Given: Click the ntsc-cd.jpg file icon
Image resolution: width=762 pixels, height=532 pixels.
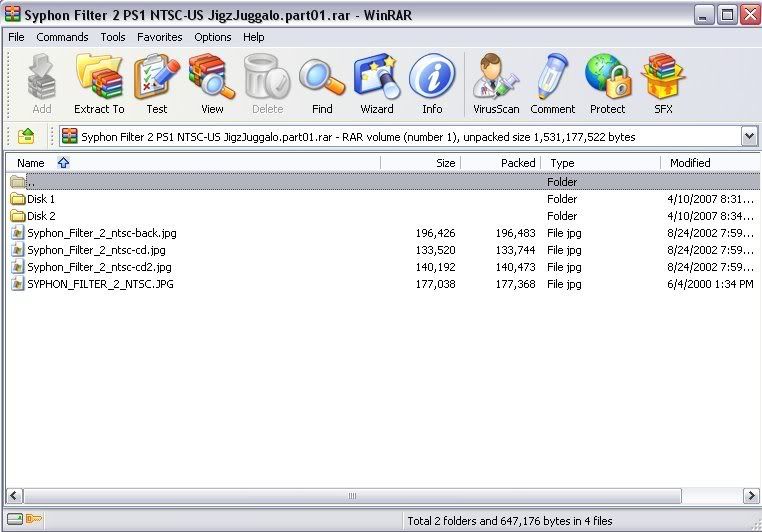Looking at the screenshot, I should [x=17, y=250].
